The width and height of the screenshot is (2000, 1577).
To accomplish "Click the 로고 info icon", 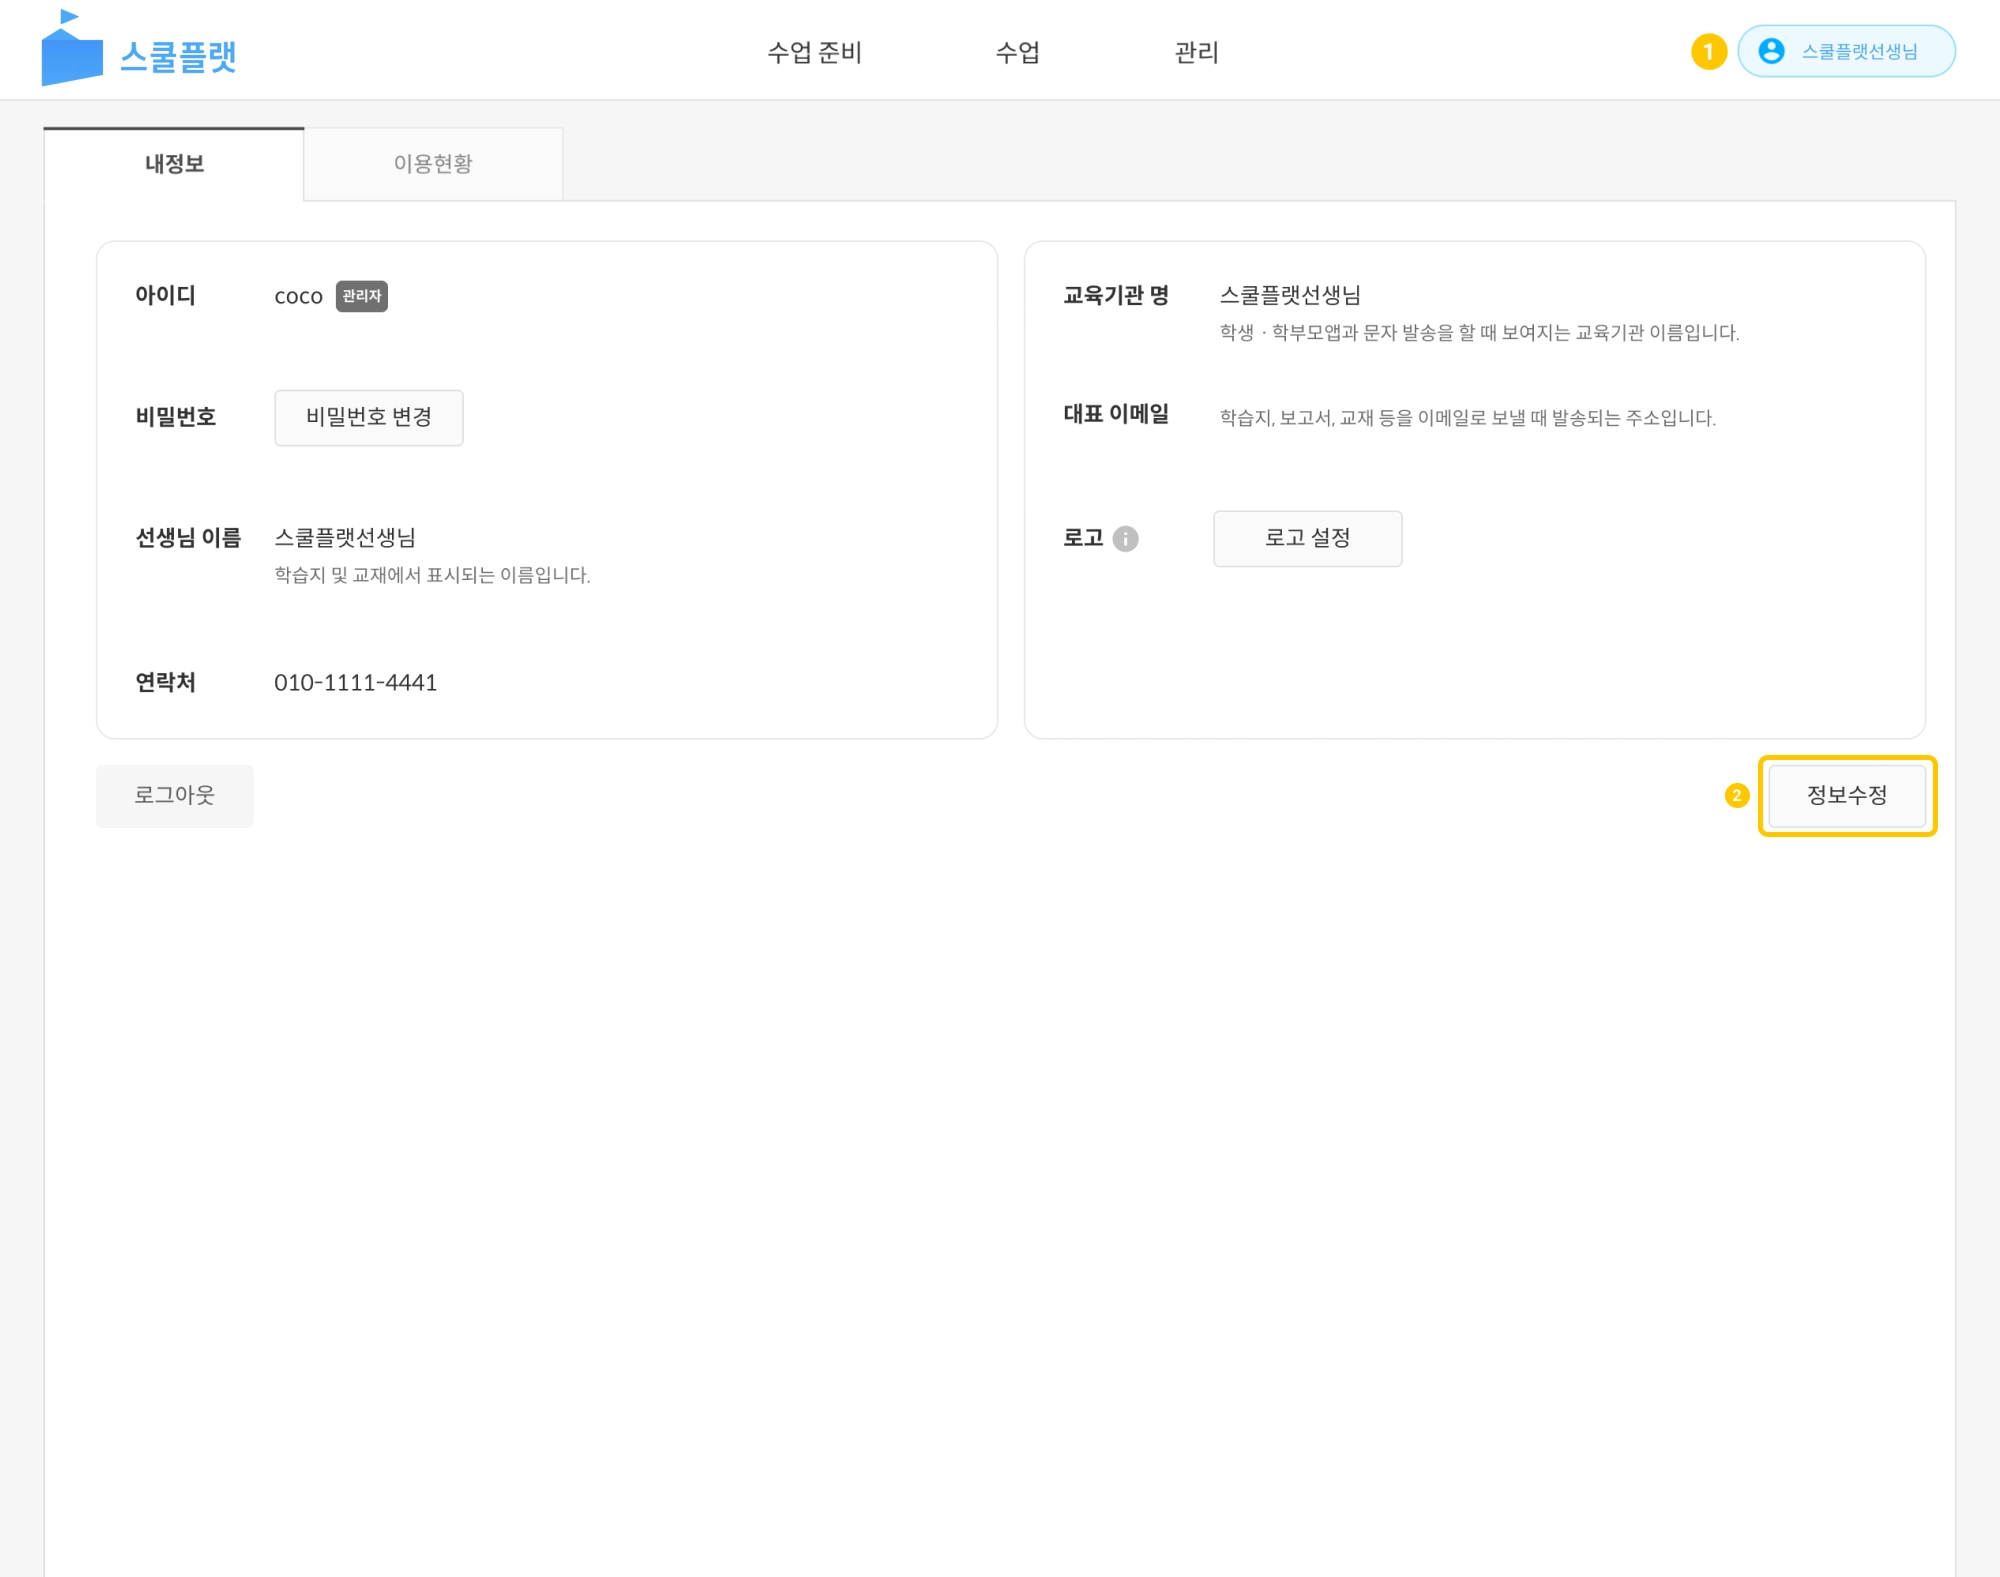I will coord(1125,539).
